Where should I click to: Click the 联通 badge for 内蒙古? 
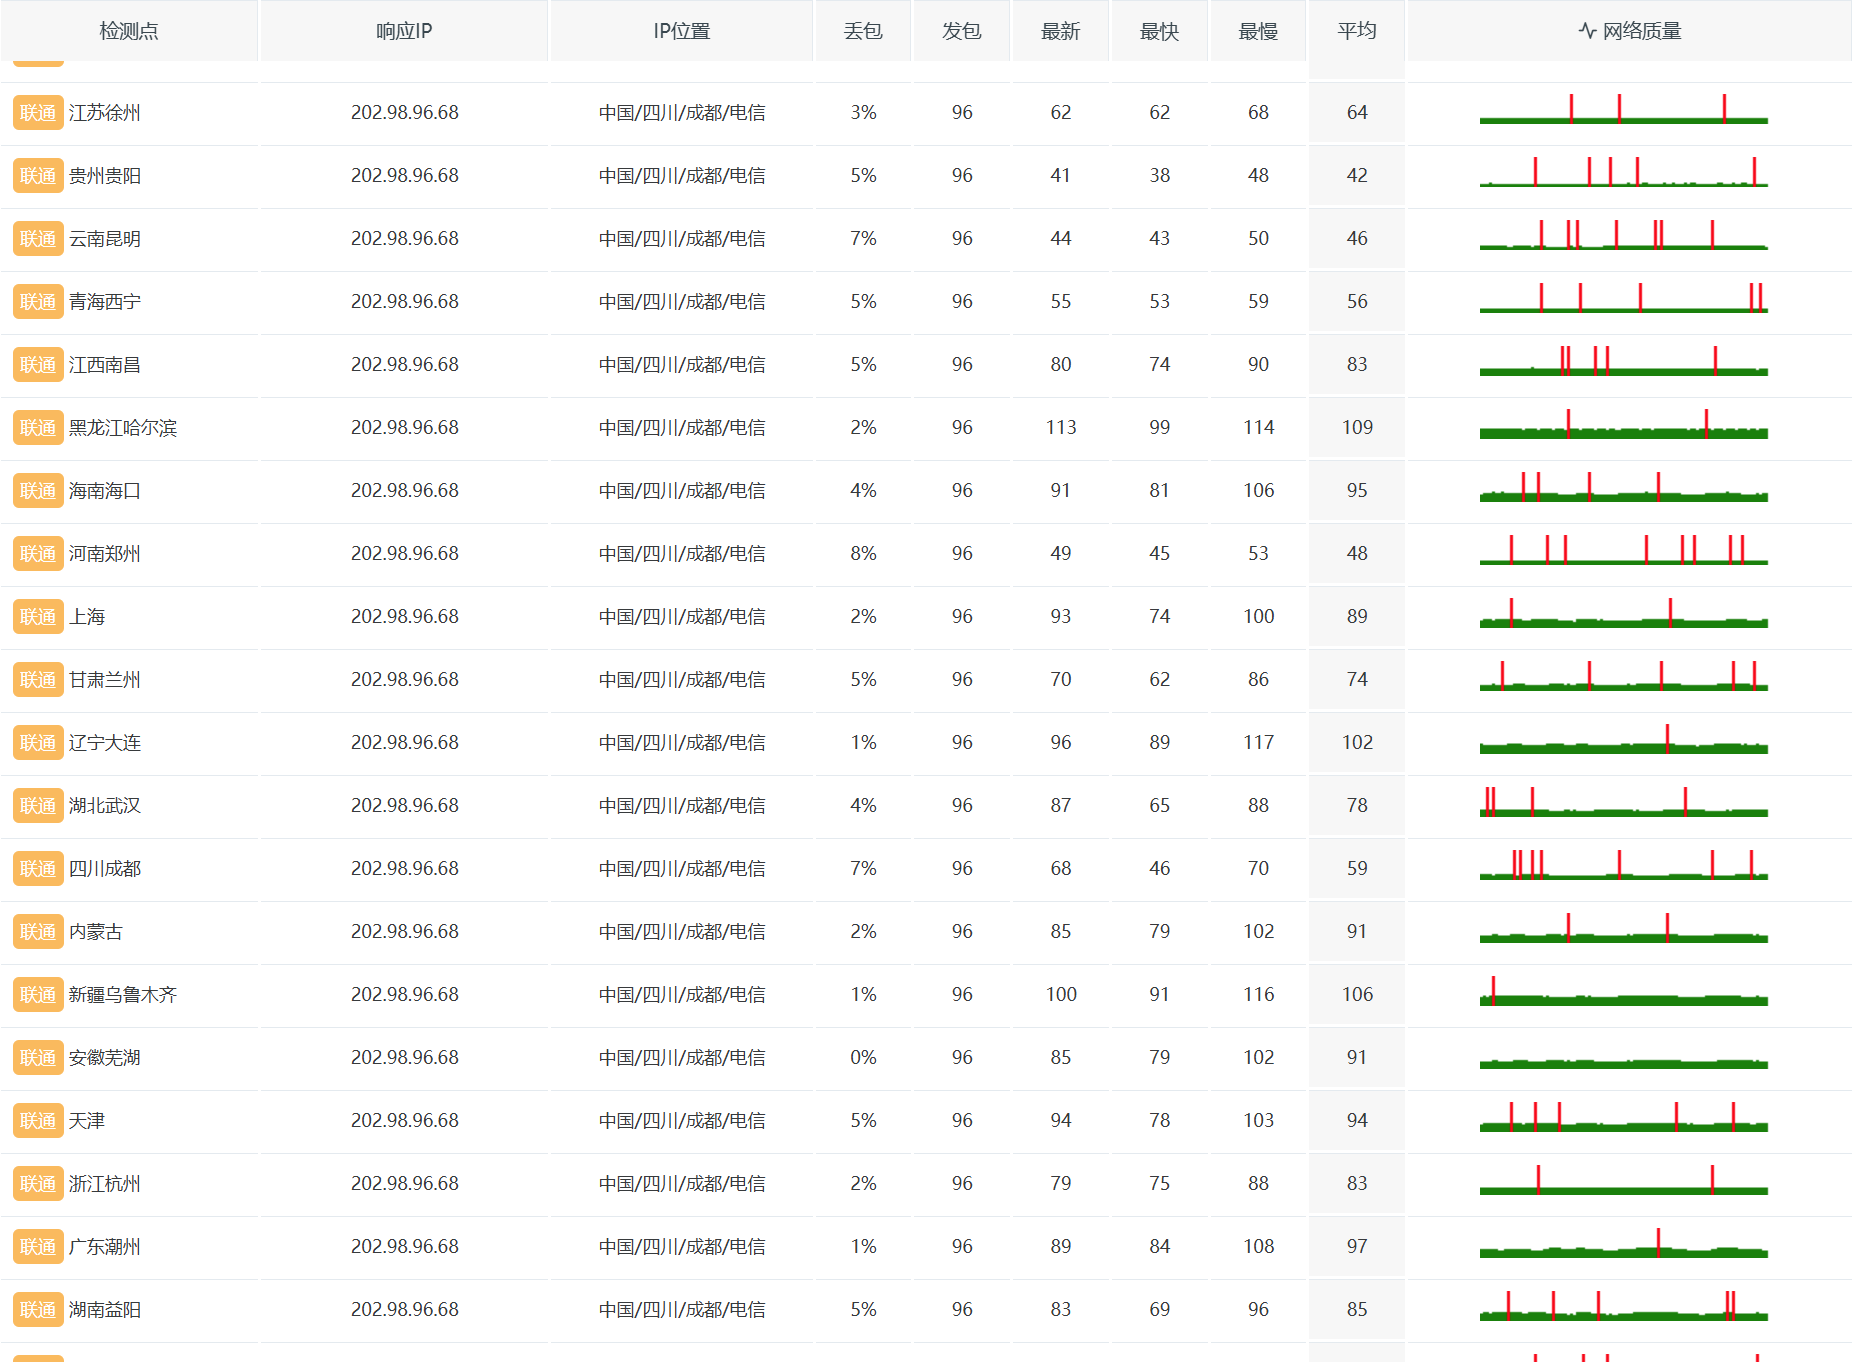pyautogui.click(x=38, y=932)
